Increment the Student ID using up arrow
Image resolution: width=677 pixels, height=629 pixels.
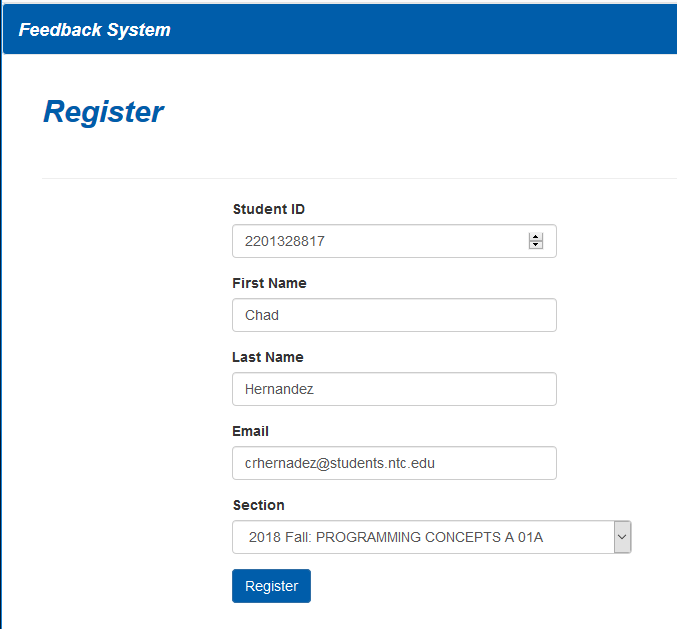point(536,237)
